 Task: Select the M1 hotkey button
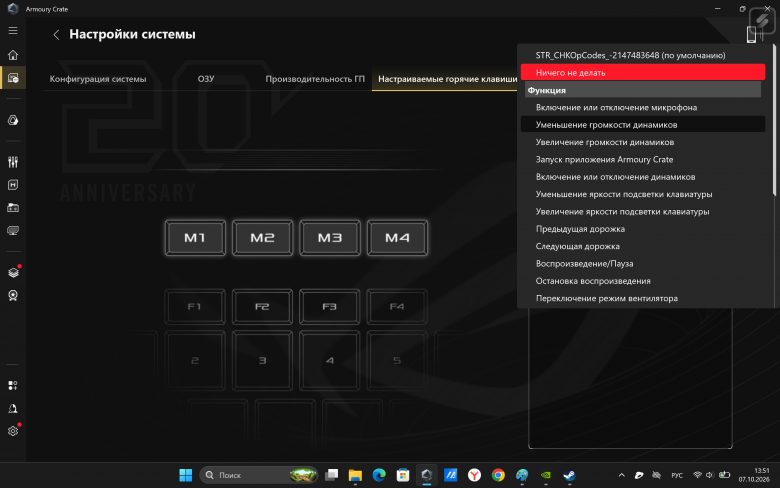click(195, 238)
